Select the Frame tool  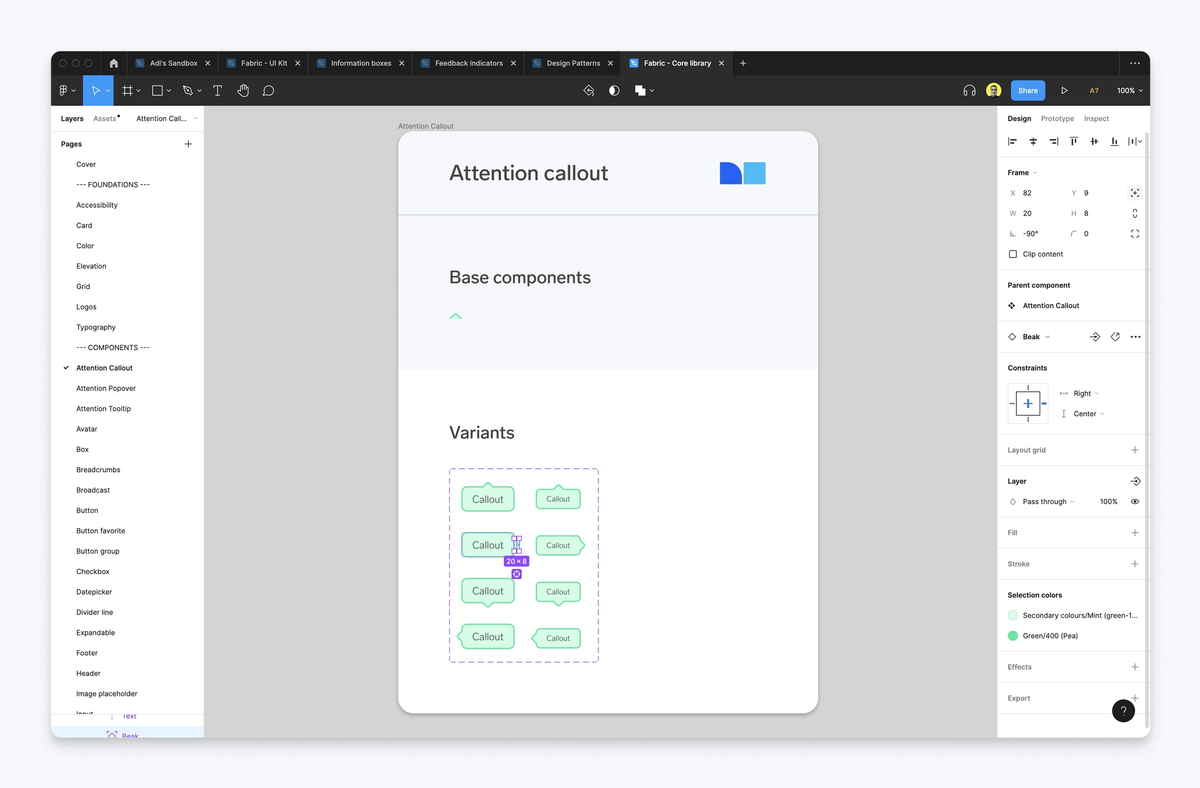[x=127, y=90]
